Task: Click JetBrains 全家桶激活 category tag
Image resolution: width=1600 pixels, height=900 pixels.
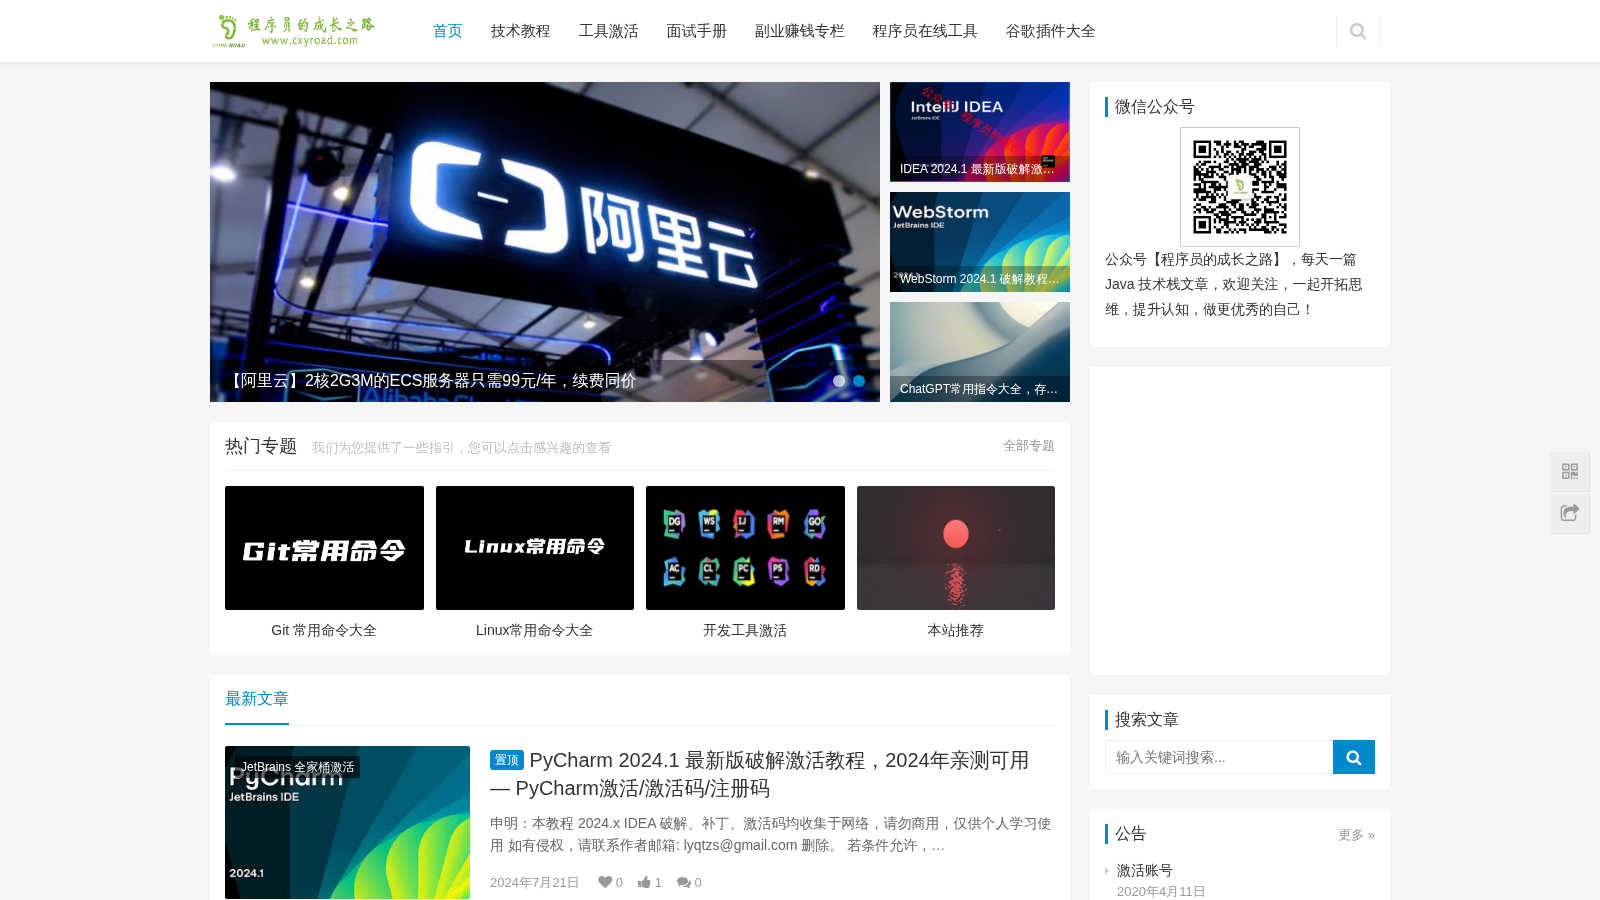Action: (297, 767)
